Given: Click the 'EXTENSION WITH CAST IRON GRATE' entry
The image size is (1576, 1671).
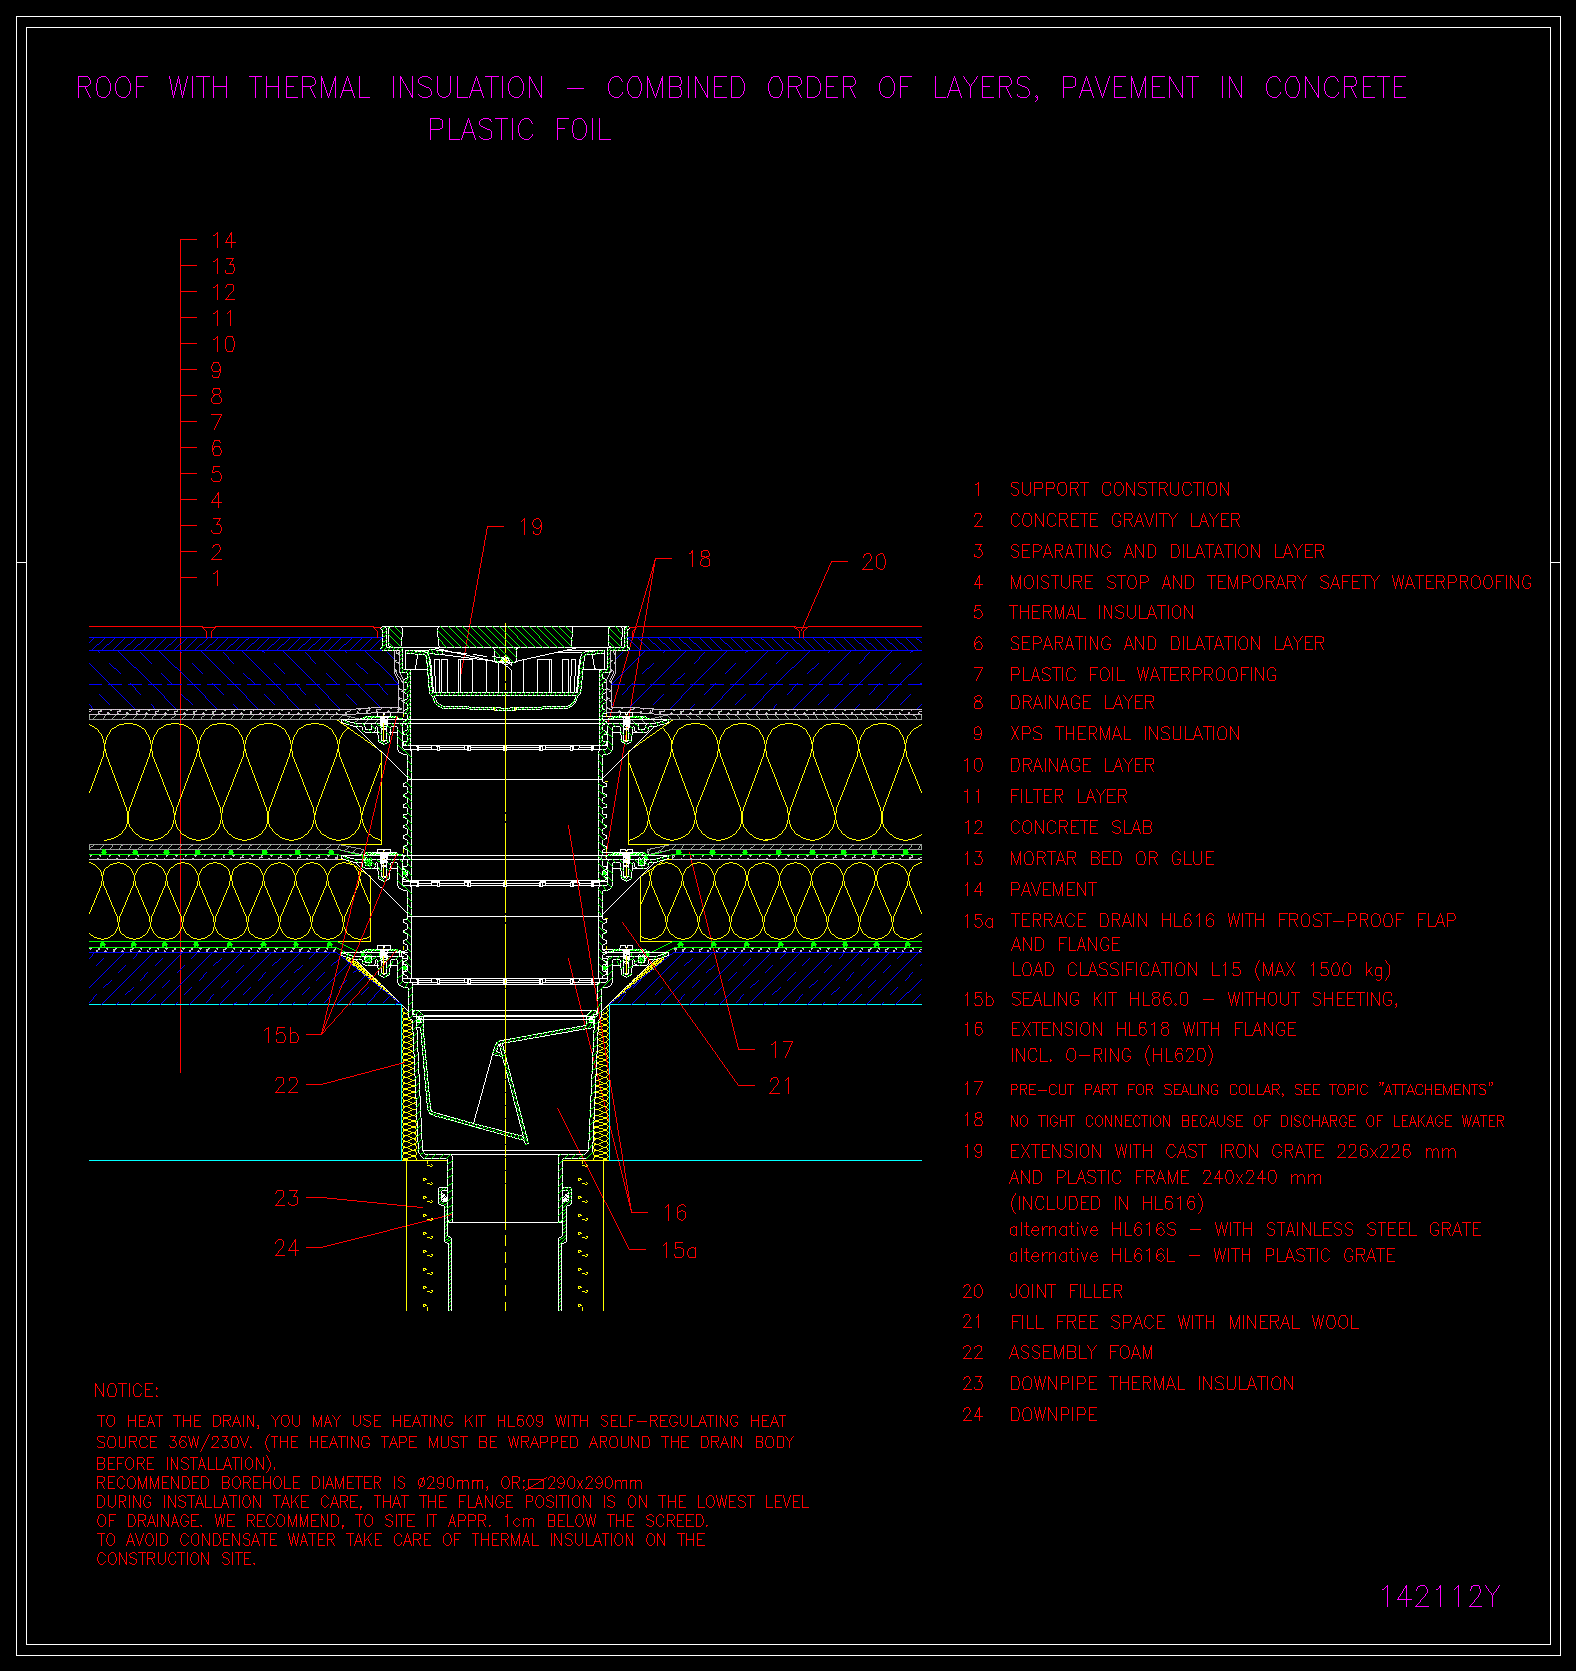Looking at the screenshot, I should coord(1233,1152).
